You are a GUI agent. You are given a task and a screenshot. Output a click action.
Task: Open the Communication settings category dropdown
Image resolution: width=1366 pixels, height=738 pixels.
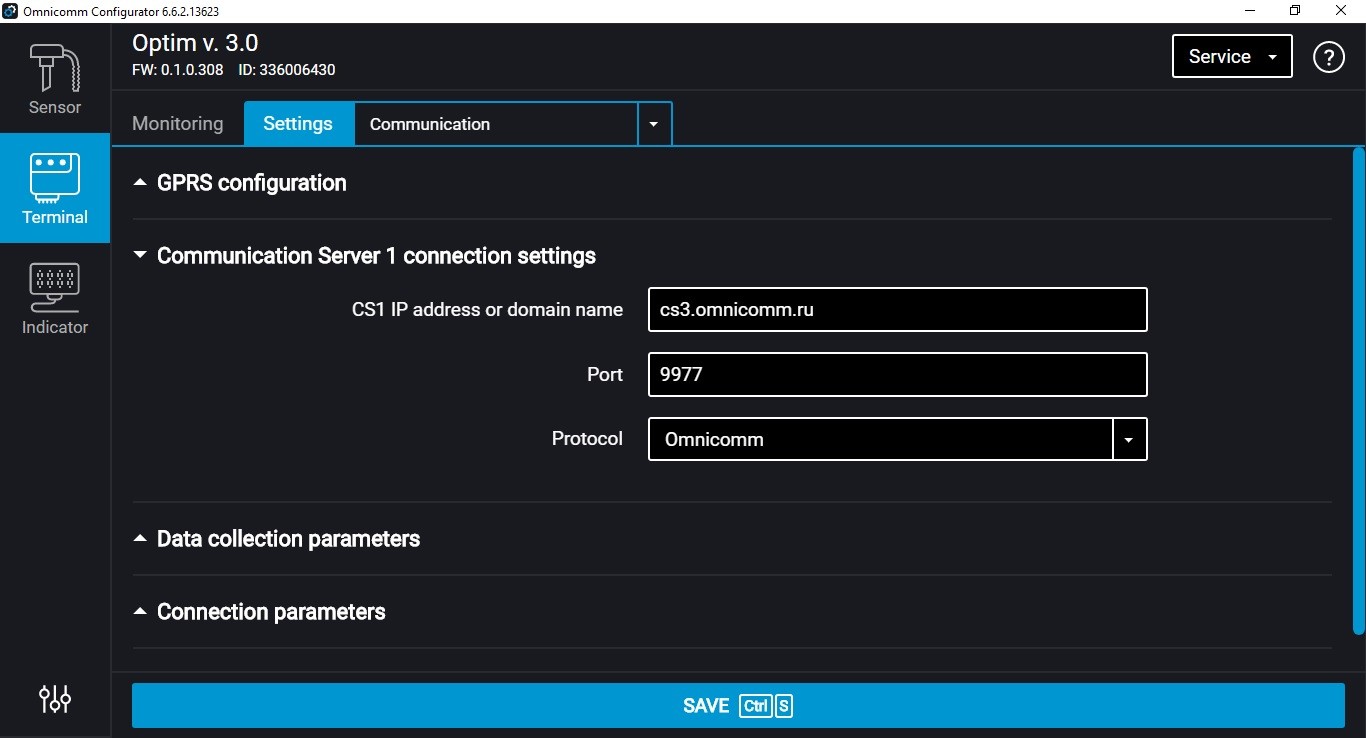click(654, 123)
